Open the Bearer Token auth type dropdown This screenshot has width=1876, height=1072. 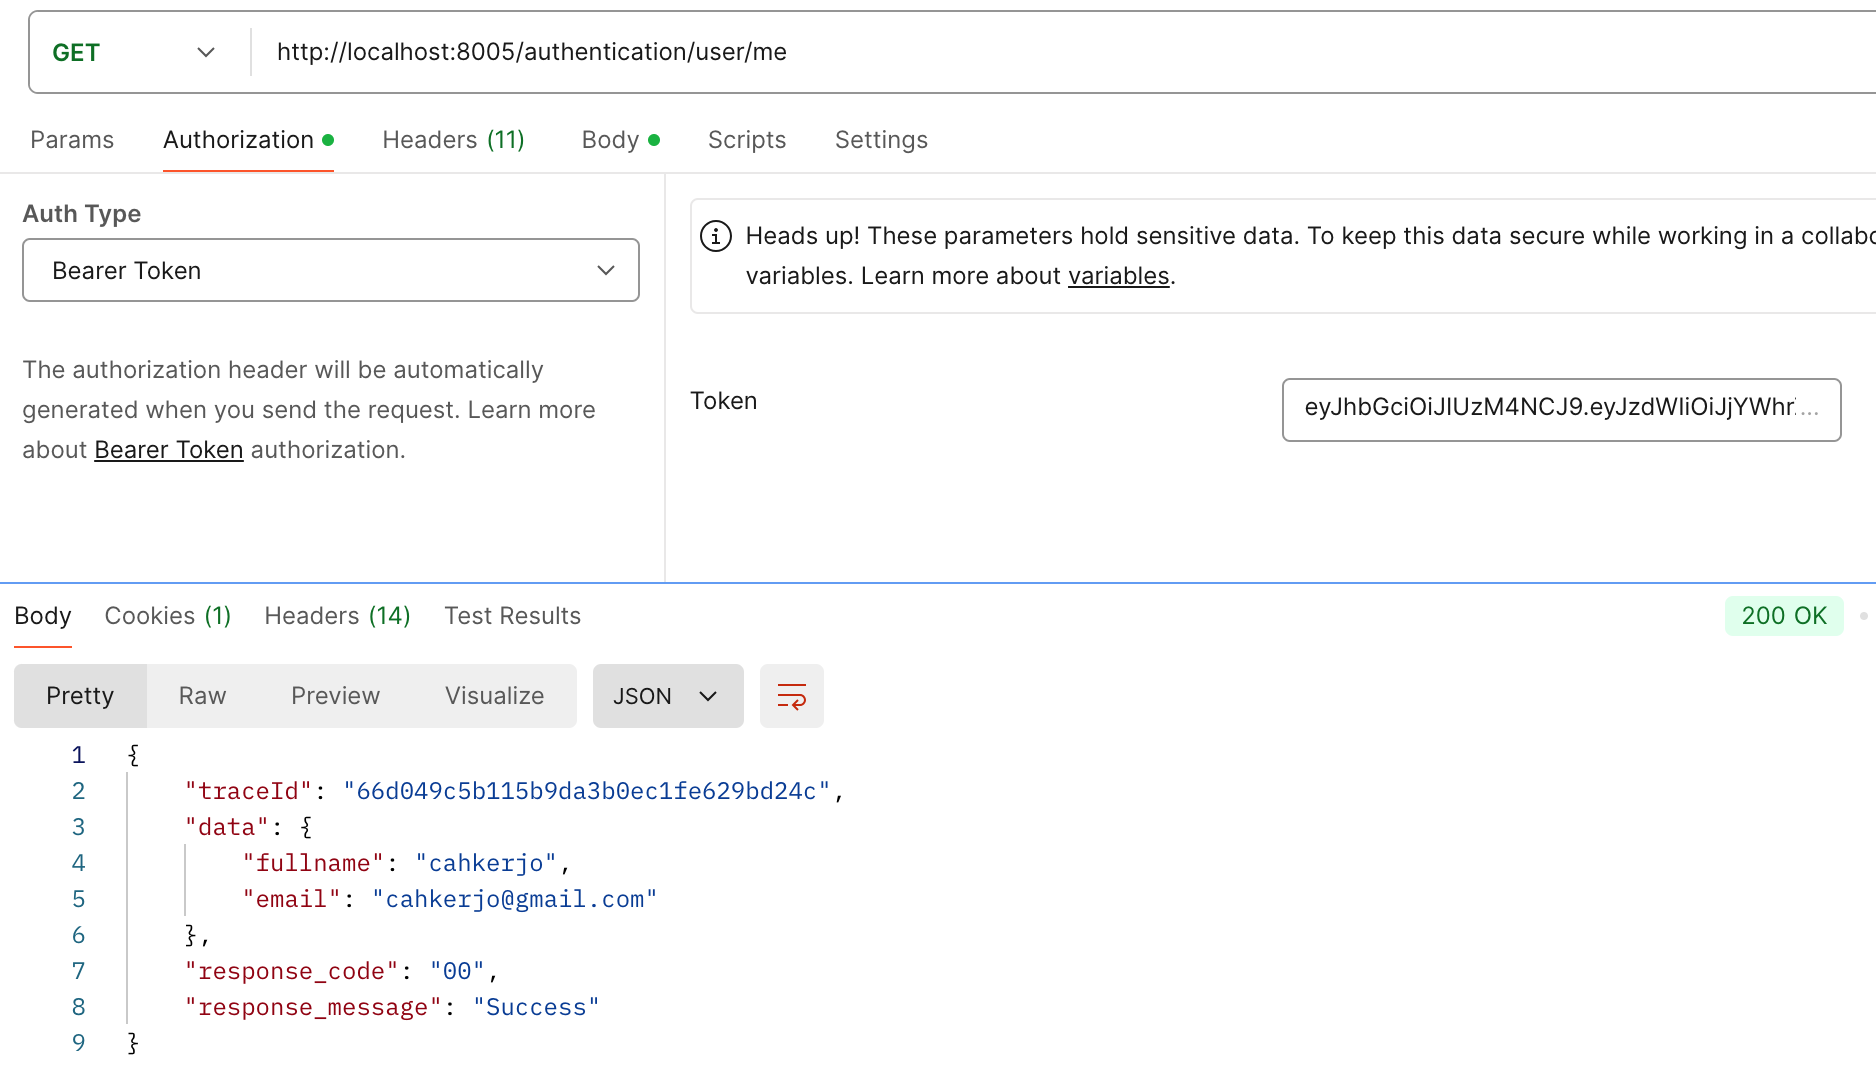(x=331, y=270)
